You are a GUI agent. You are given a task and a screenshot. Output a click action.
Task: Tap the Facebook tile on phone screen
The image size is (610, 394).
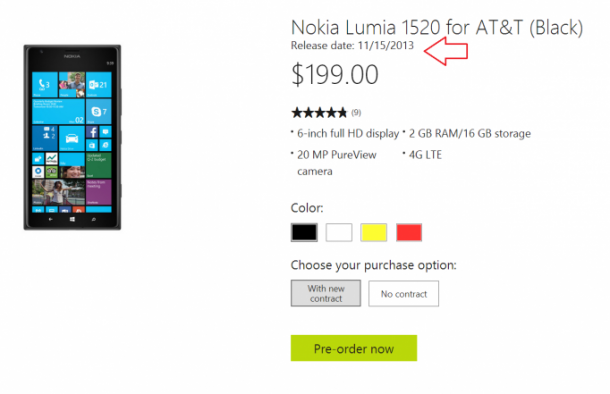click(92, 132)
